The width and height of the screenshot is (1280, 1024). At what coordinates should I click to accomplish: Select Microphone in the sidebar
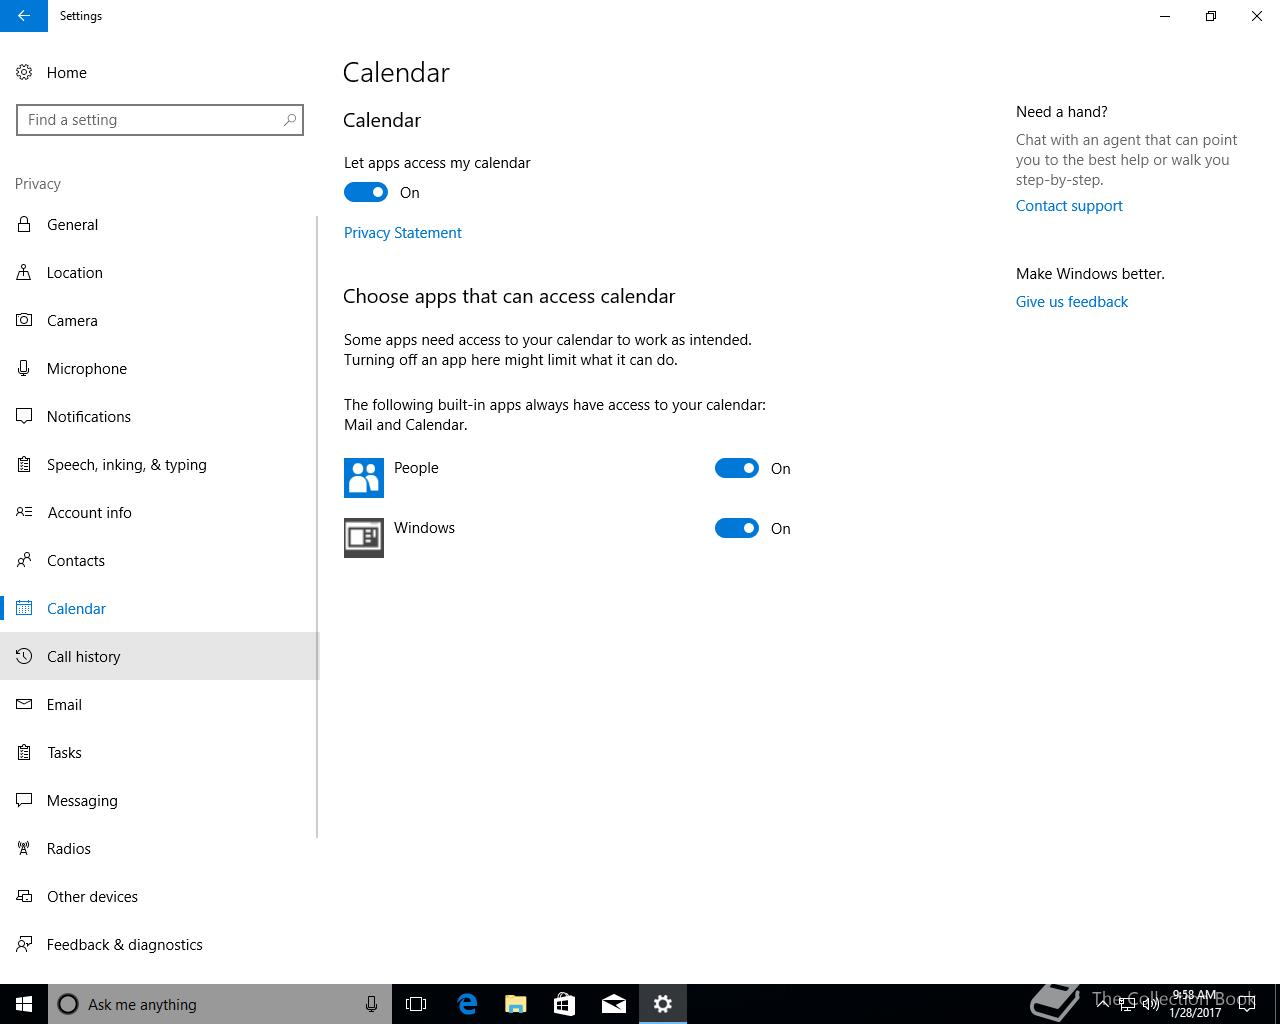[160, 368]
